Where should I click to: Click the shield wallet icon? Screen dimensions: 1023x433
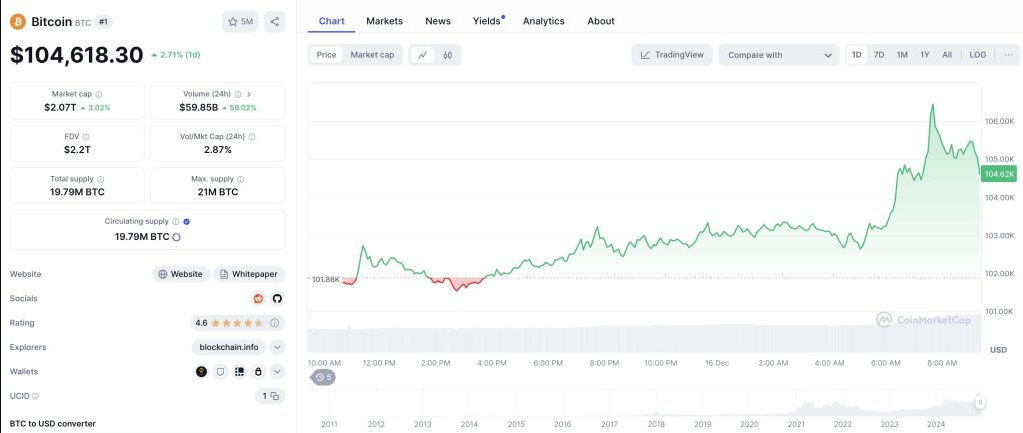point(221,372)
